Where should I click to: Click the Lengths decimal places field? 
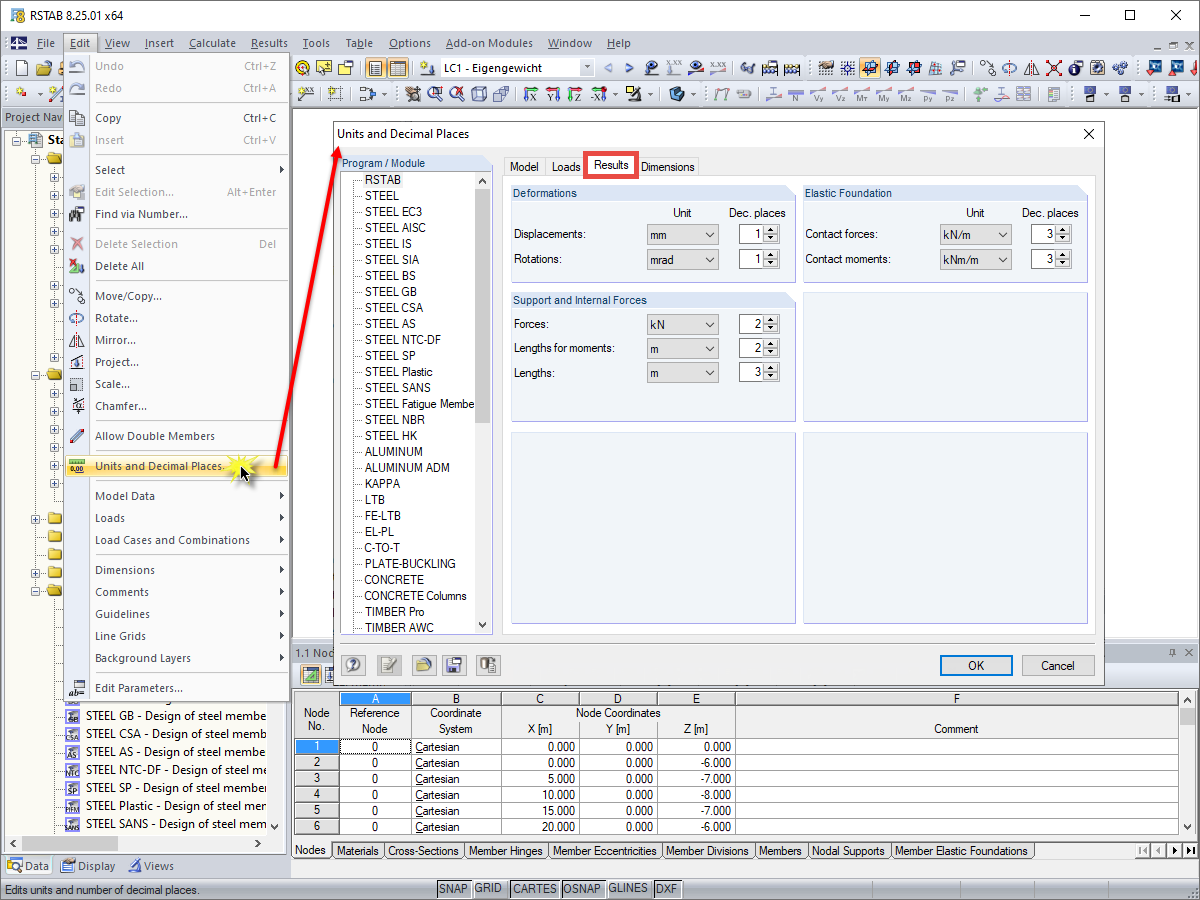(752, 372)
